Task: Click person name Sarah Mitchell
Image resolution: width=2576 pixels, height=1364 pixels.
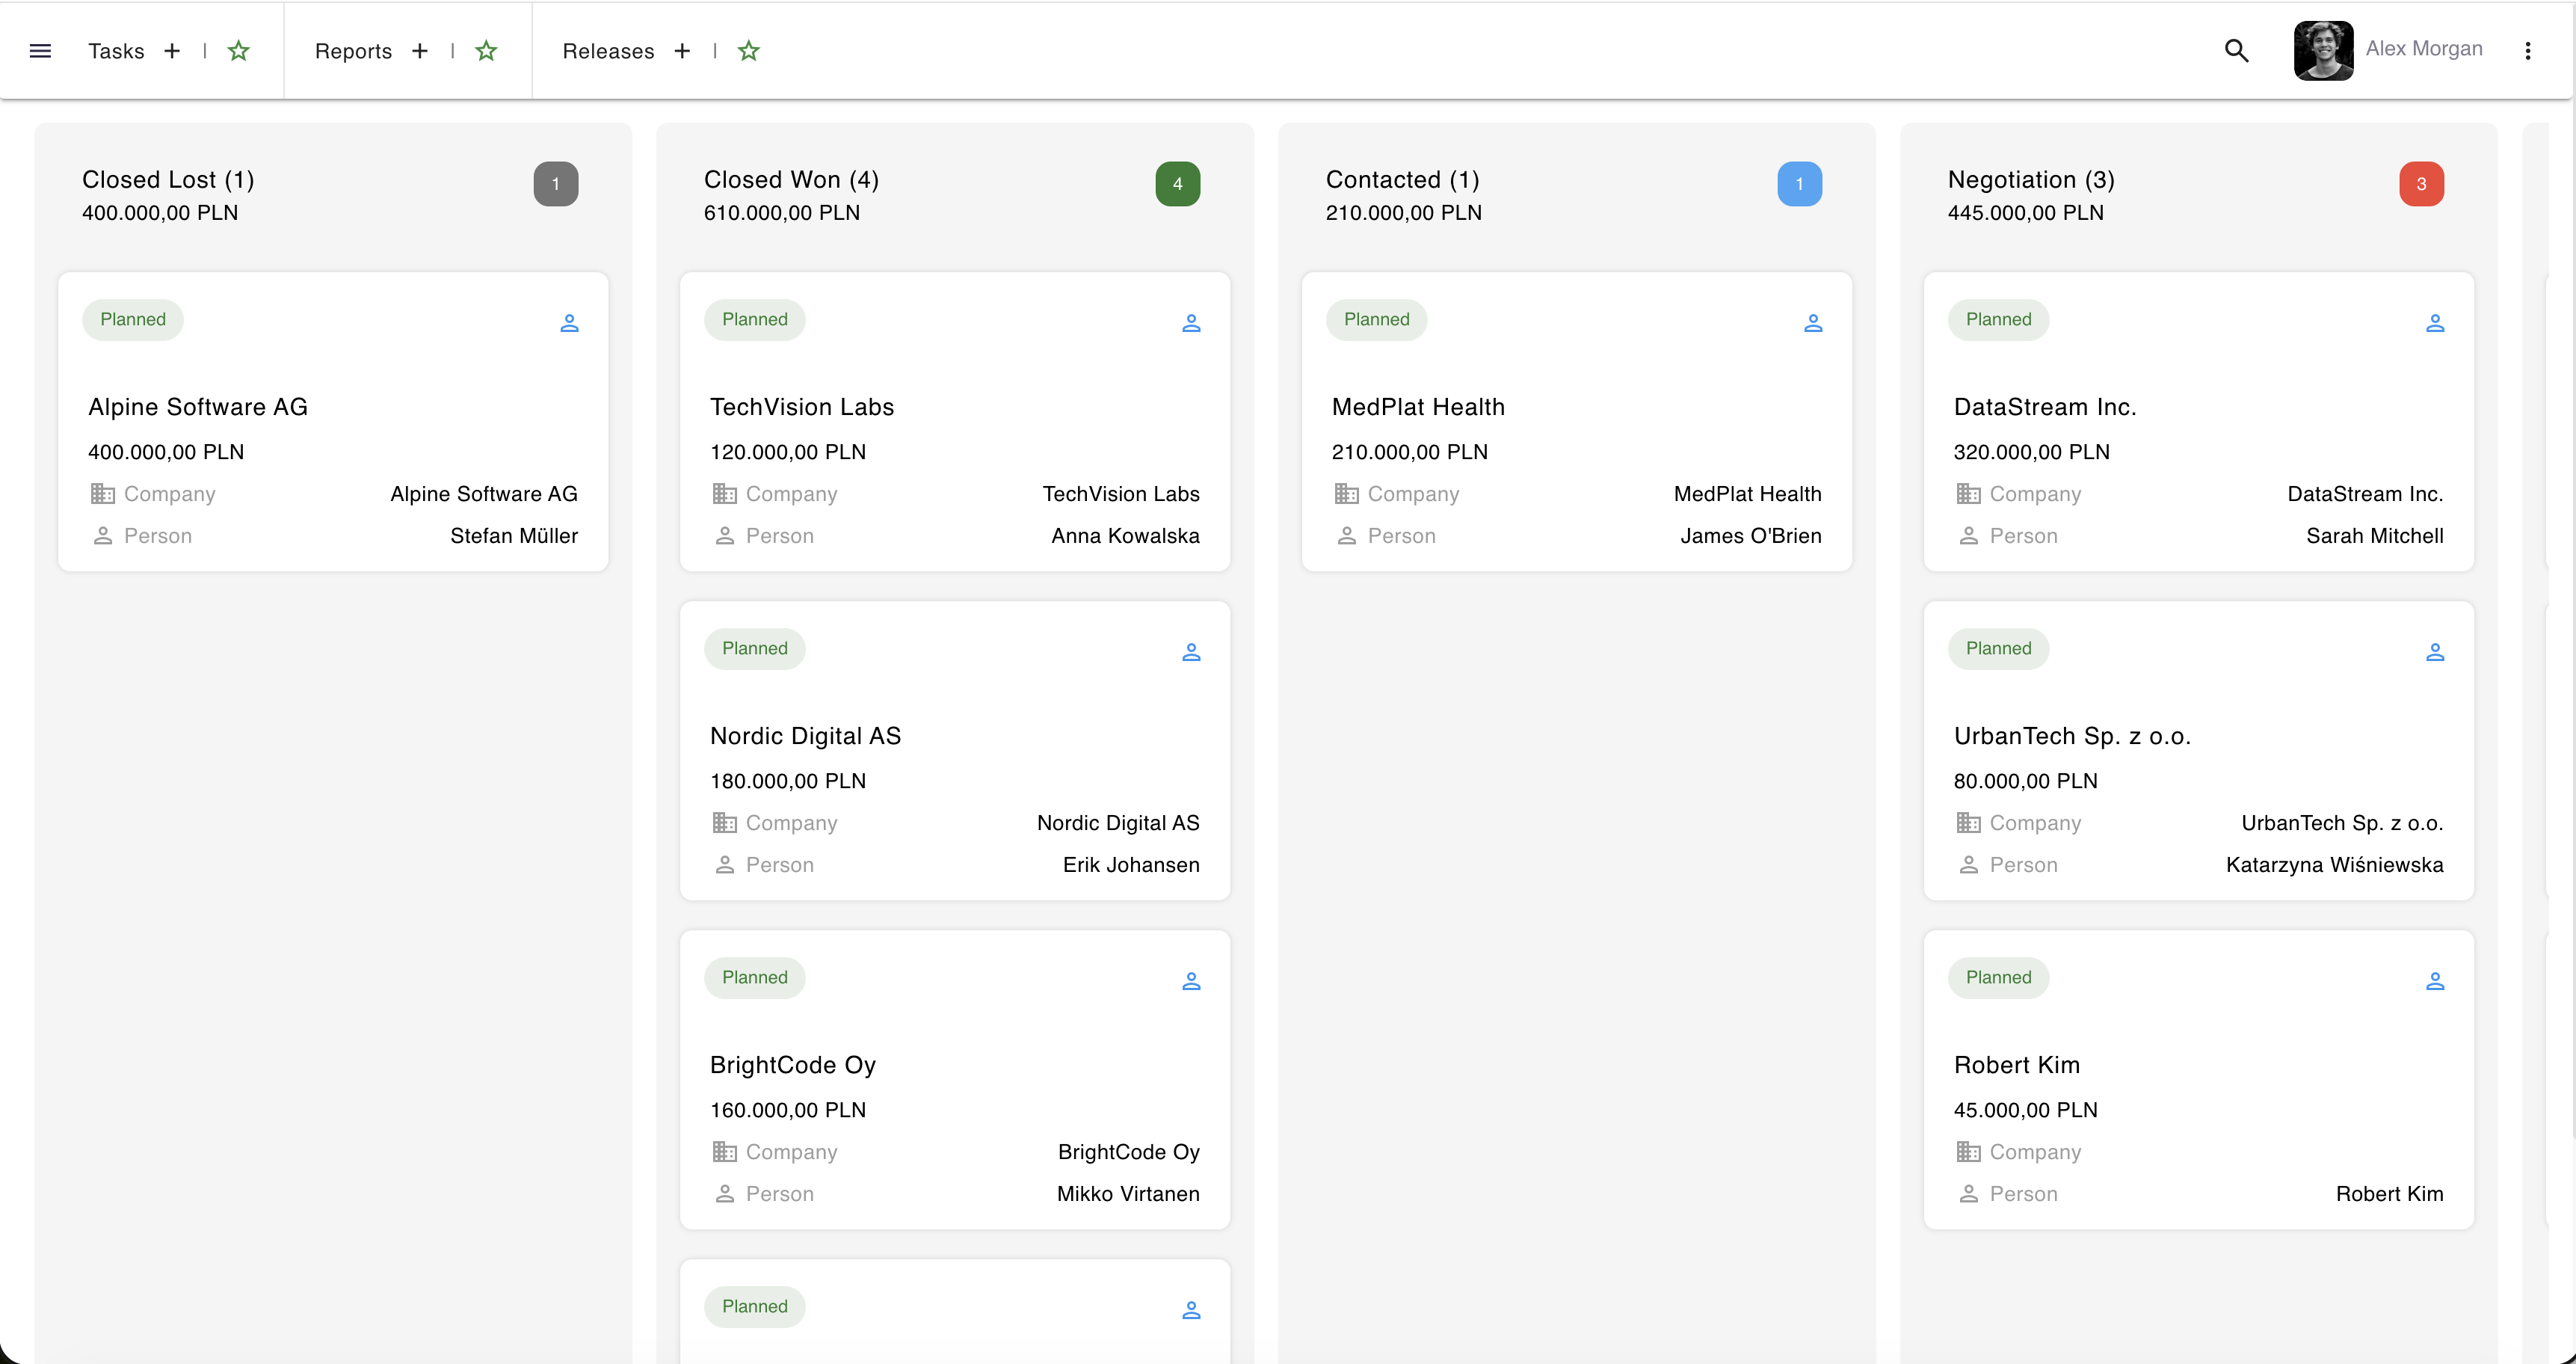Action: [2375, 536]
